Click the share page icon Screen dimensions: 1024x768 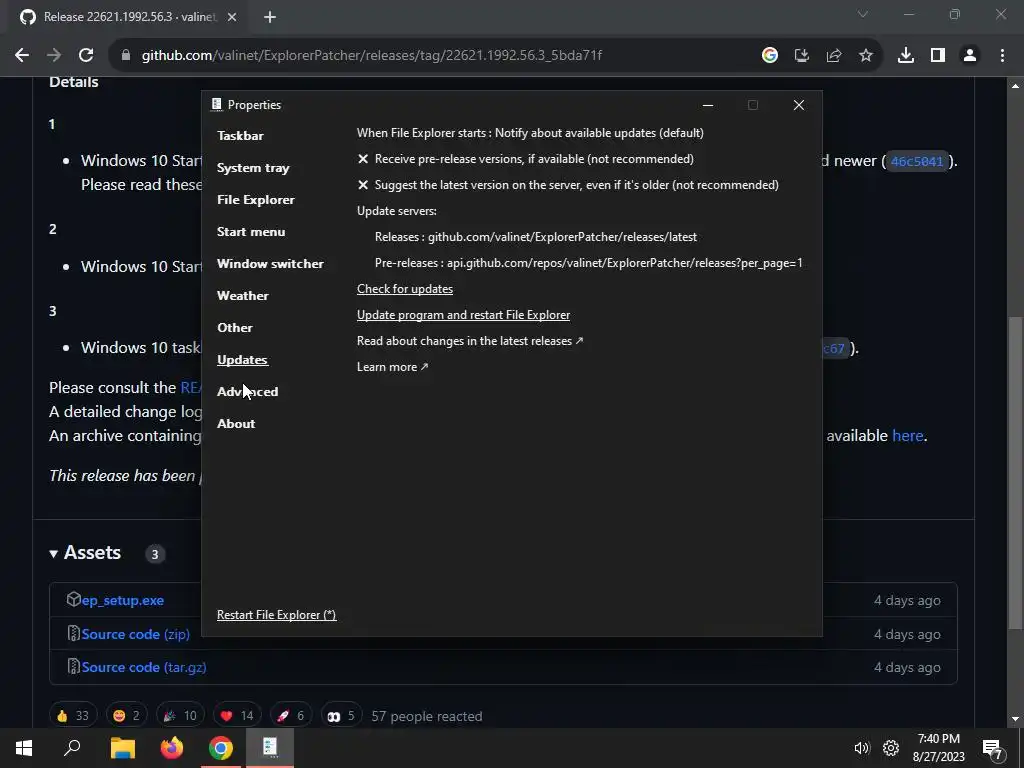point(833,56)
